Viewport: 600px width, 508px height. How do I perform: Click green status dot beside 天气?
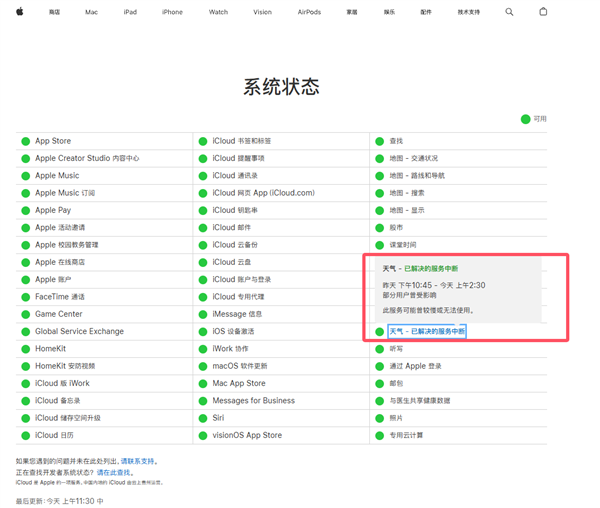pos(380,332)
